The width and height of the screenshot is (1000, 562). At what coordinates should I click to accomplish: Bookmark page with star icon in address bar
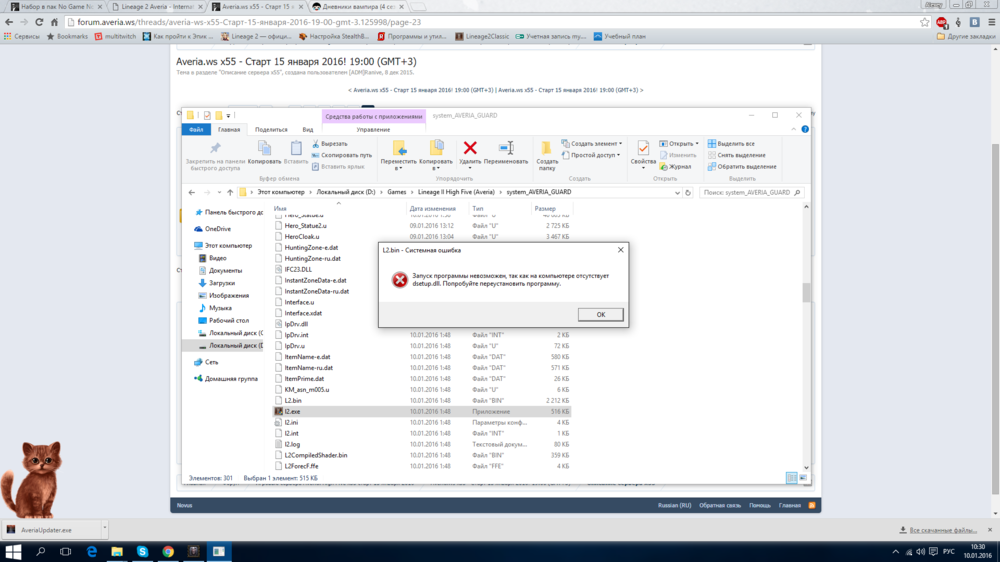(925, 22)
